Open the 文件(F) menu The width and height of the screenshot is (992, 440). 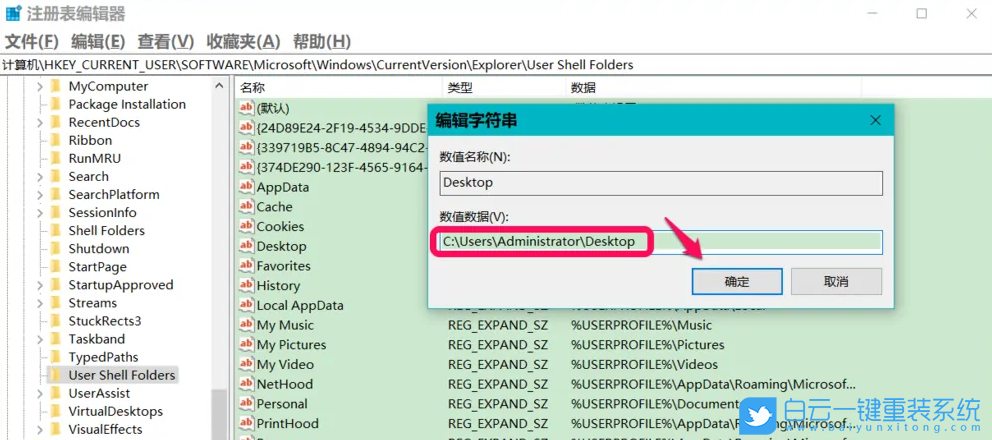tap(32, 41)
